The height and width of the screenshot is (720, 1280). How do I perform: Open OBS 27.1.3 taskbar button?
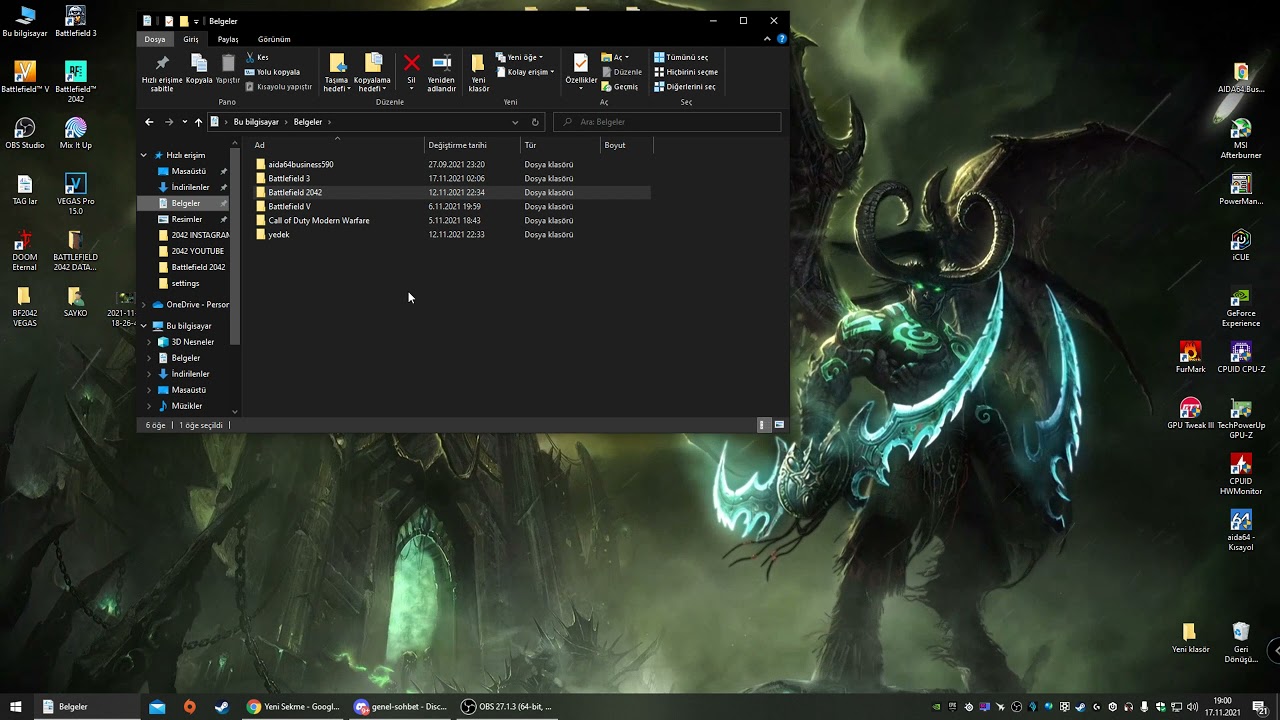pyautogui.click(x=506, y=707)
